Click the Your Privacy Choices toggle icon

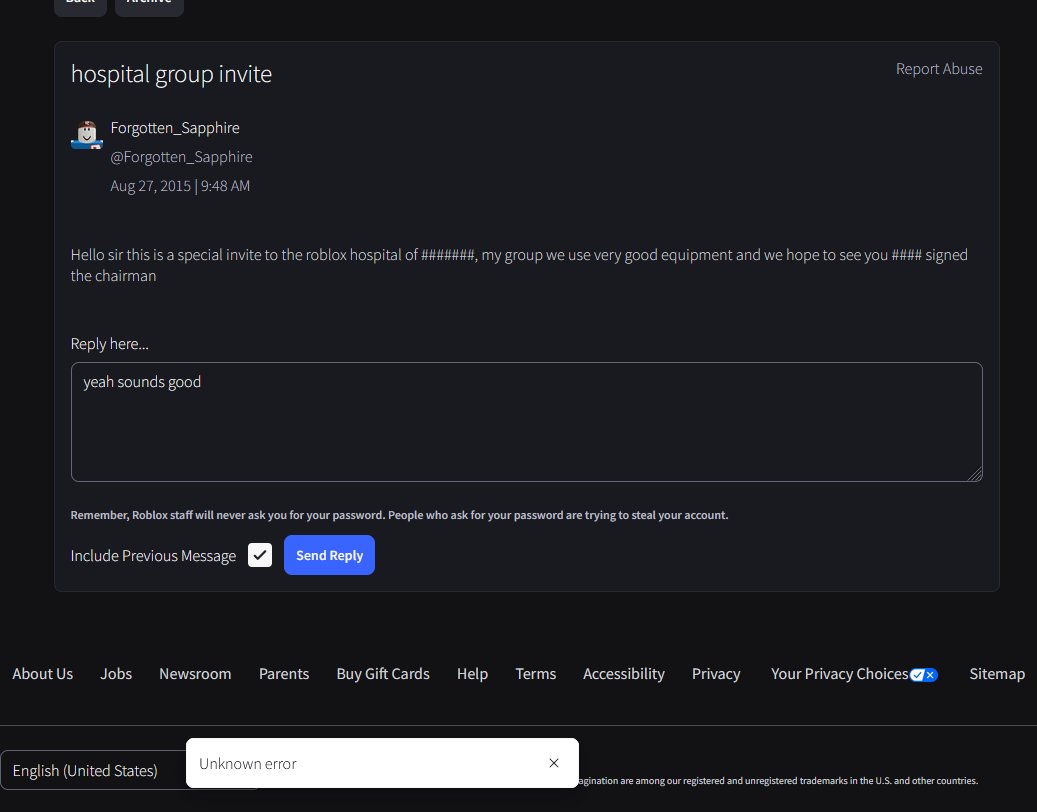[923, 675]
